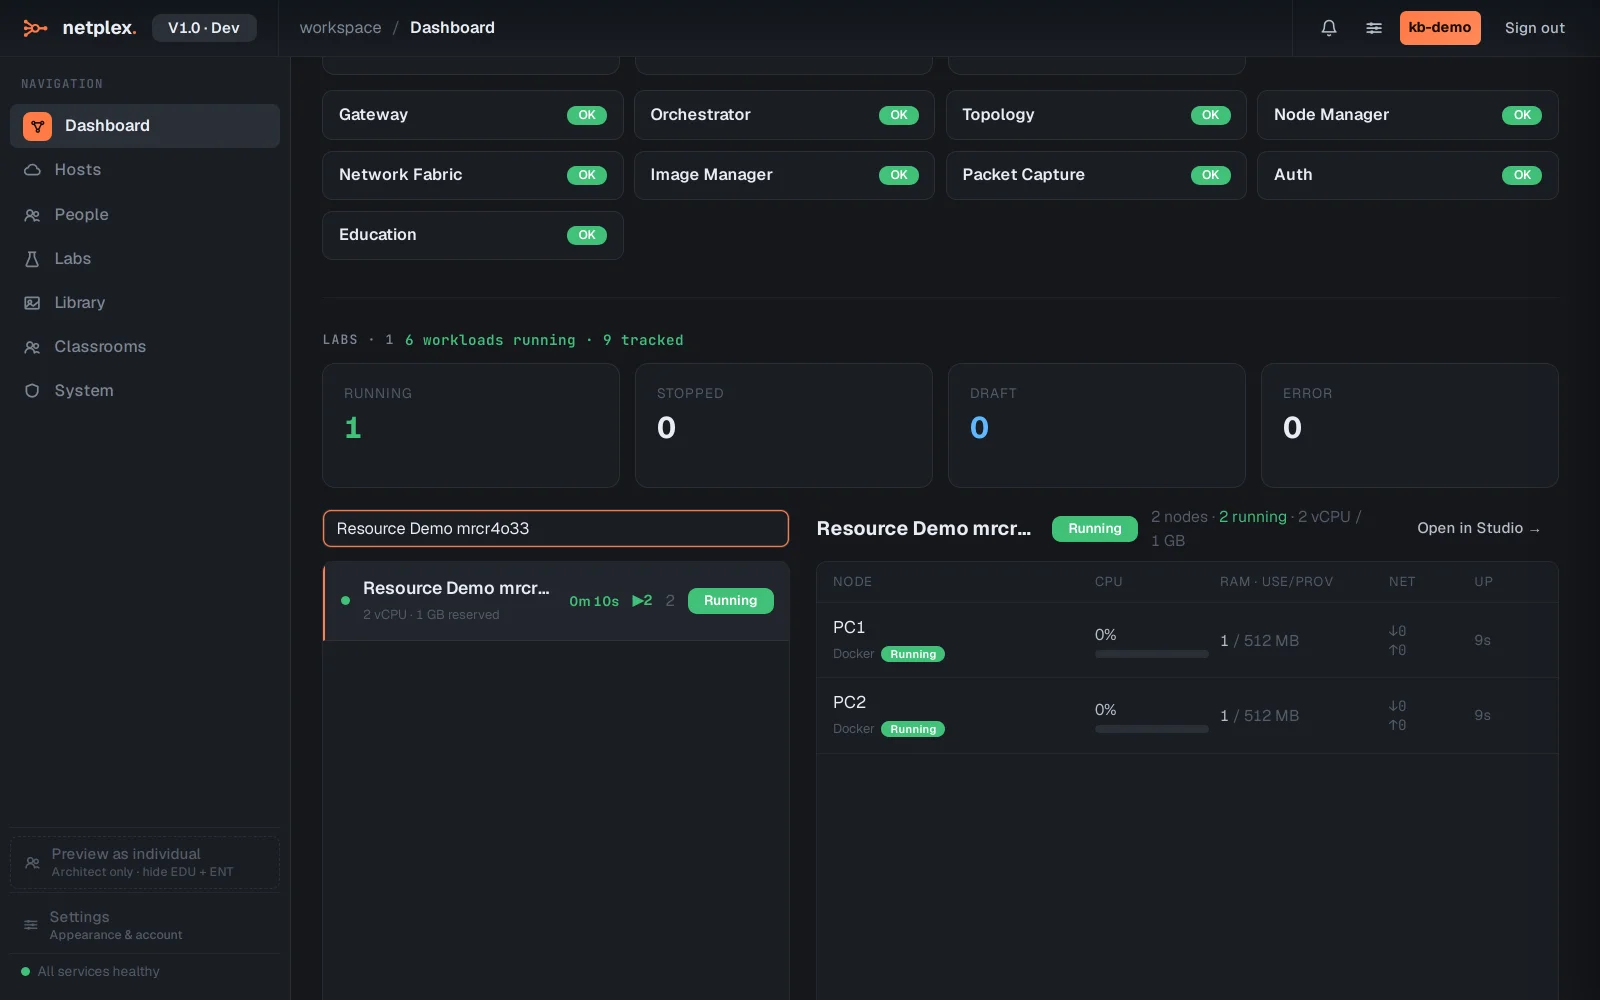Image resolution: width=1600 pixels, height=1000 pixels.
Task: Click the kb-demo account button
Action: click(x=1440, y=28)
